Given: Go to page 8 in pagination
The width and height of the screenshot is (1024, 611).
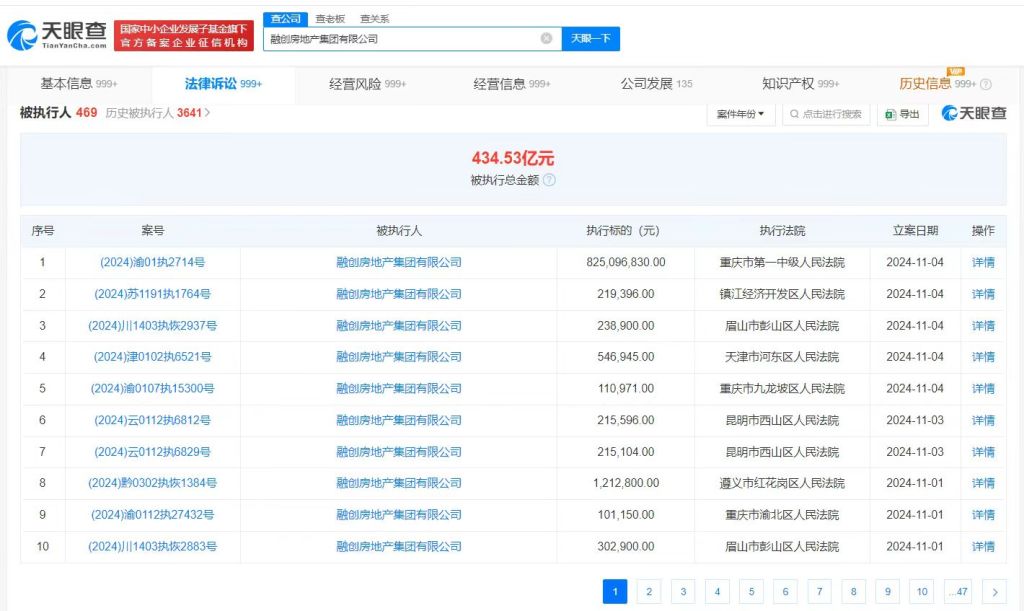Looking at the screenshot, I should tap(853, 591).
